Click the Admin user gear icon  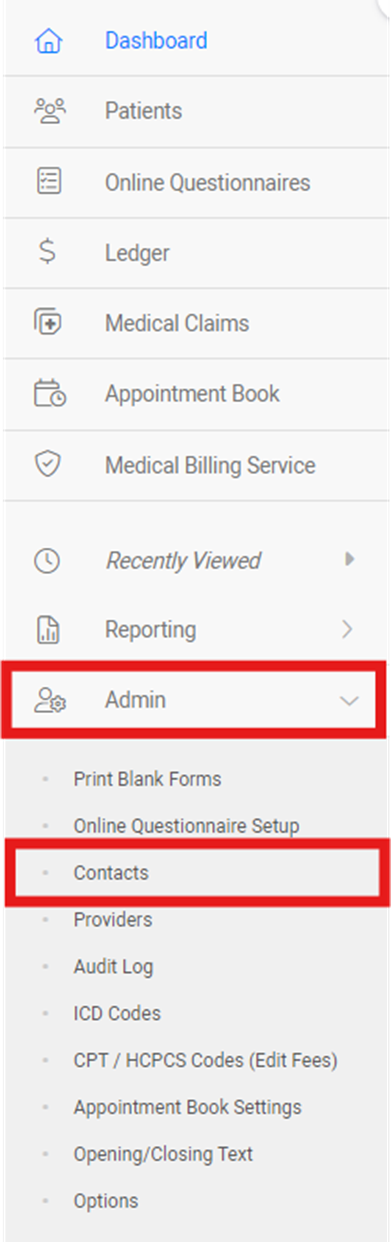(x=49, y=701)
